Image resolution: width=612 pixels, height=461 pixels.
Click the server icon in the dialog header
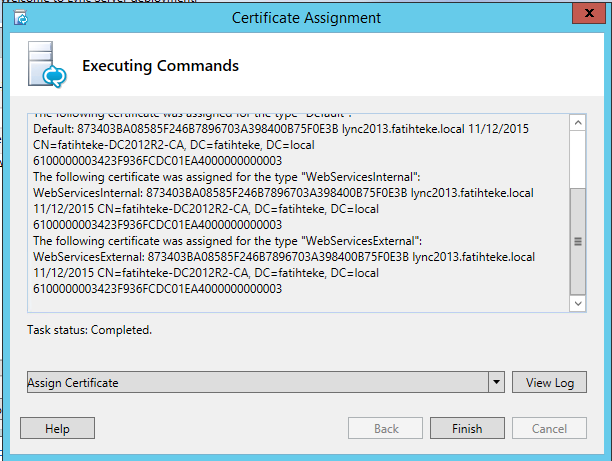click(x=40, y=66)
